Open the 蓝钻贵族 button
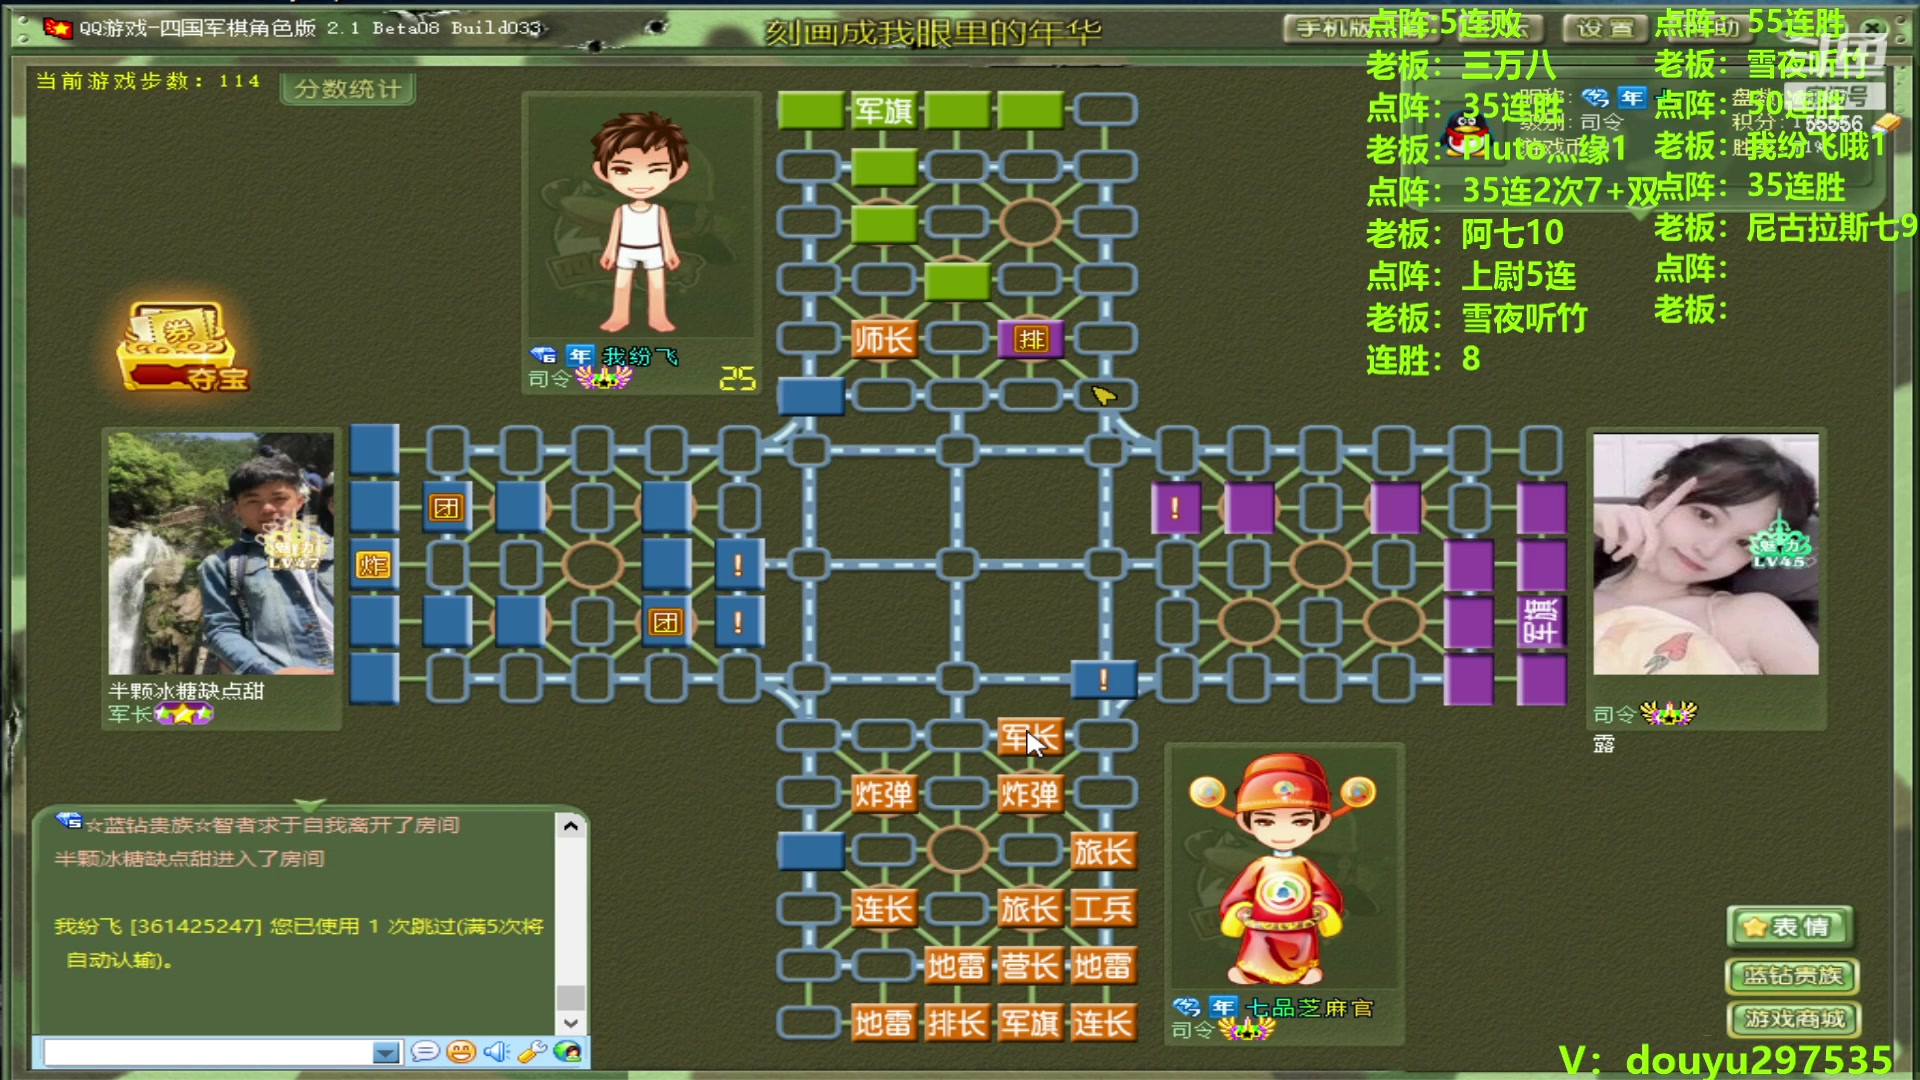The height and width of the screenshot is (1080, 1920). click(x=1793, y=975)
